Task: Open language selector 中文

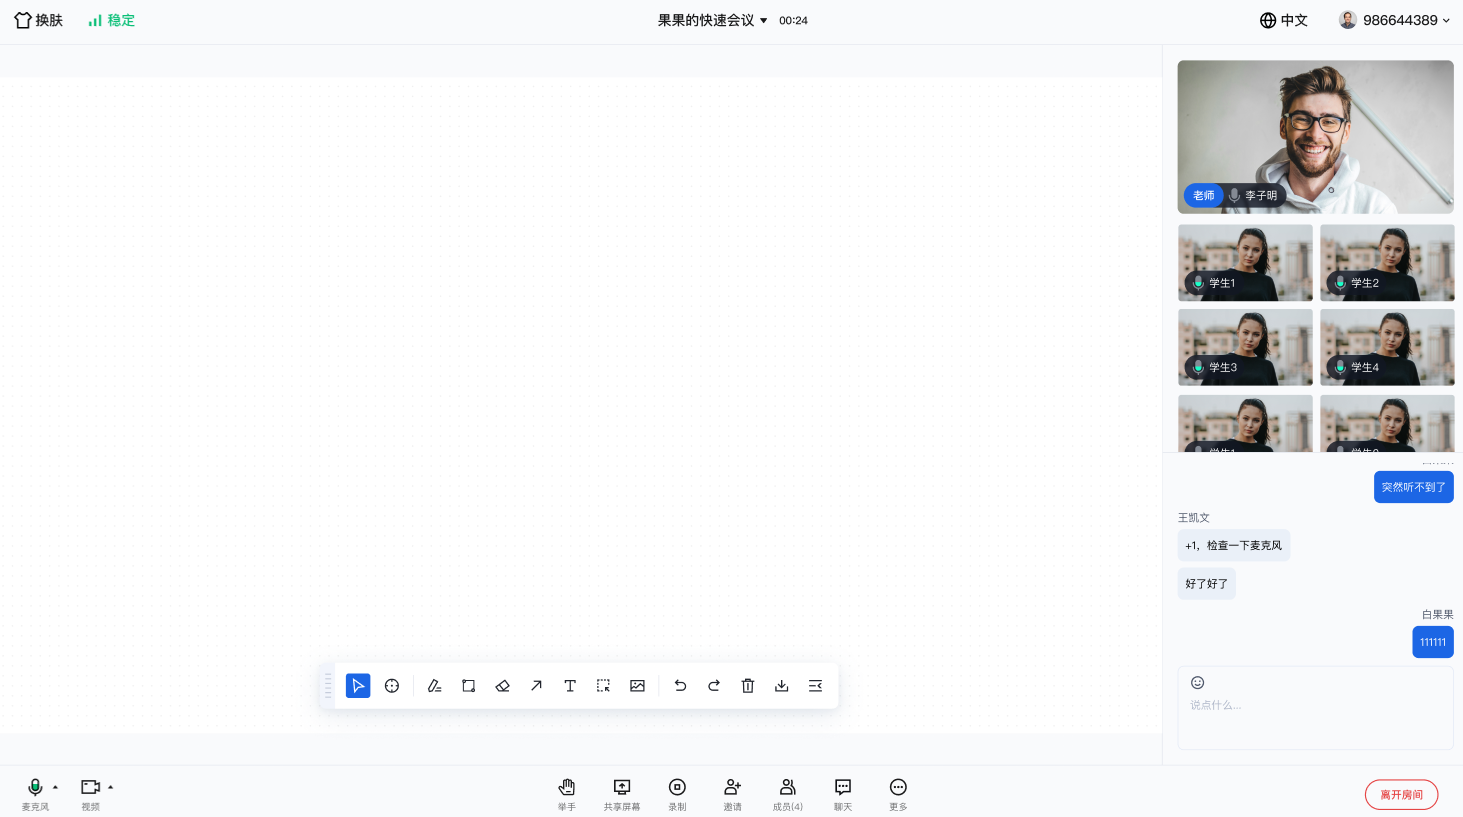Action: pyautogui.click(x=1284, y=20)
